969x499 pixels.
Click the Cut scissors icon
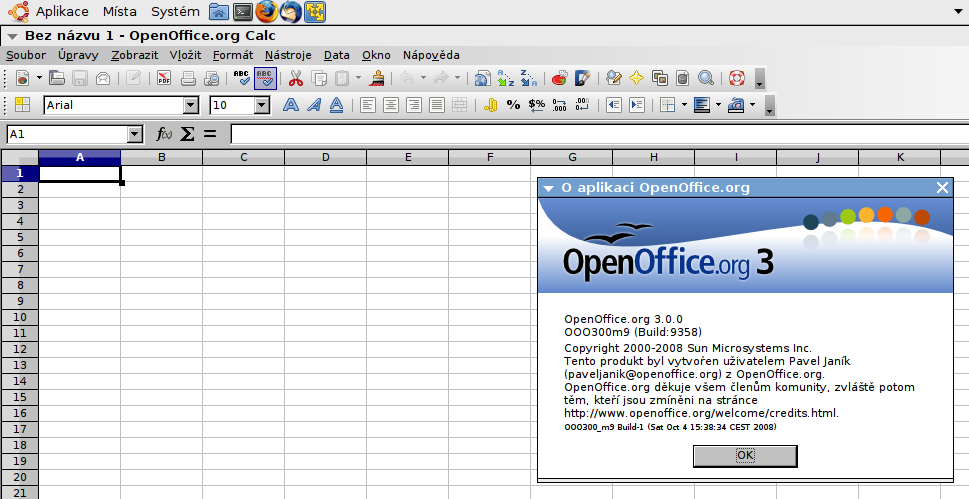click(x=296, y=79)
